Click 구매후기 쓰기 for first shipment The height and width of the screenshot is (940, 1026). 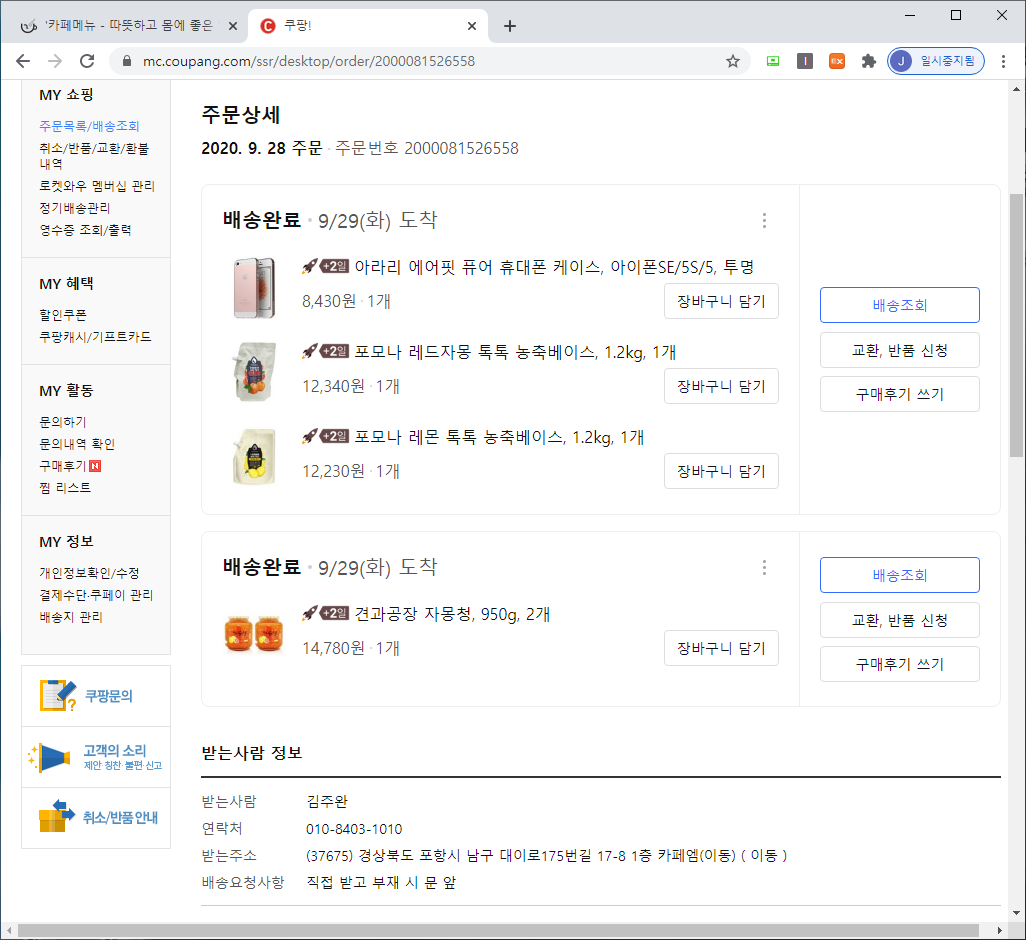coord(900,394)
